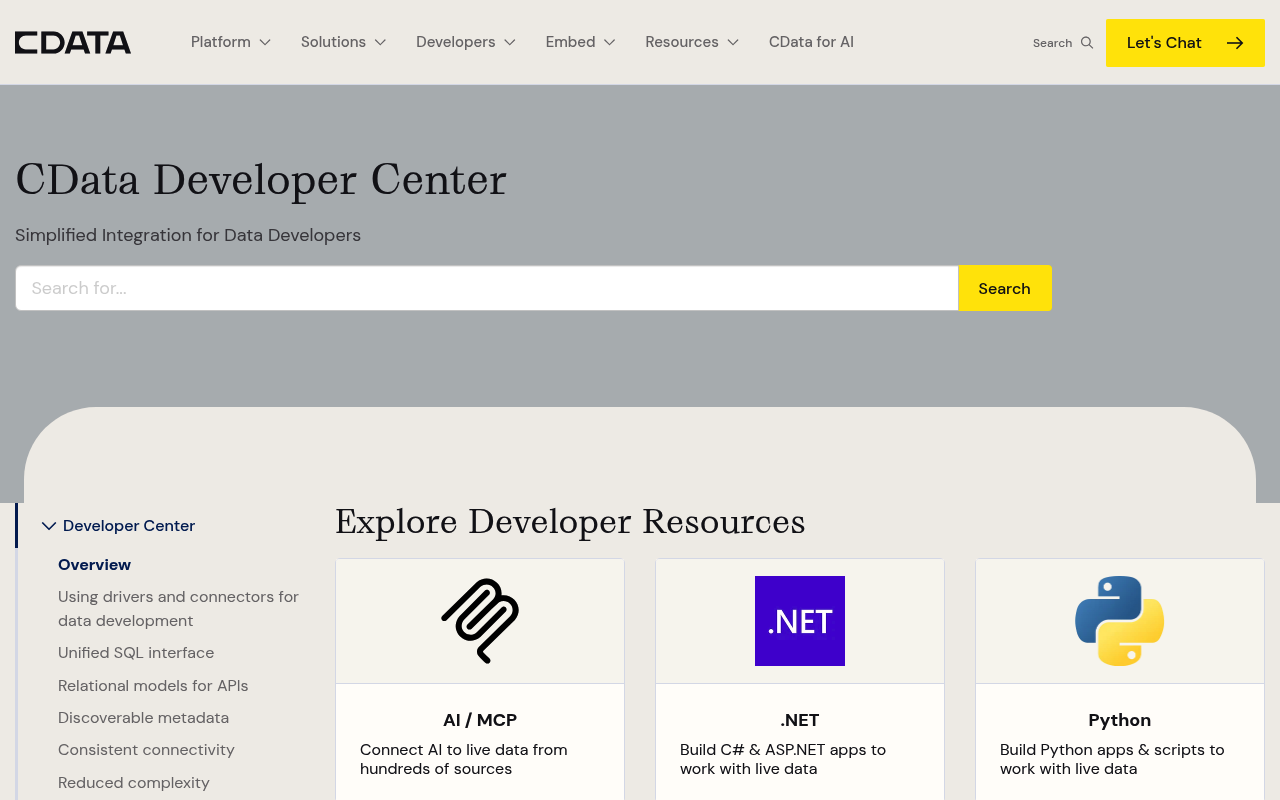Image resolution: width=1280 pixels, height=800 pixels.
Task: Click the .NET purple logo
Action: [800, 621]
